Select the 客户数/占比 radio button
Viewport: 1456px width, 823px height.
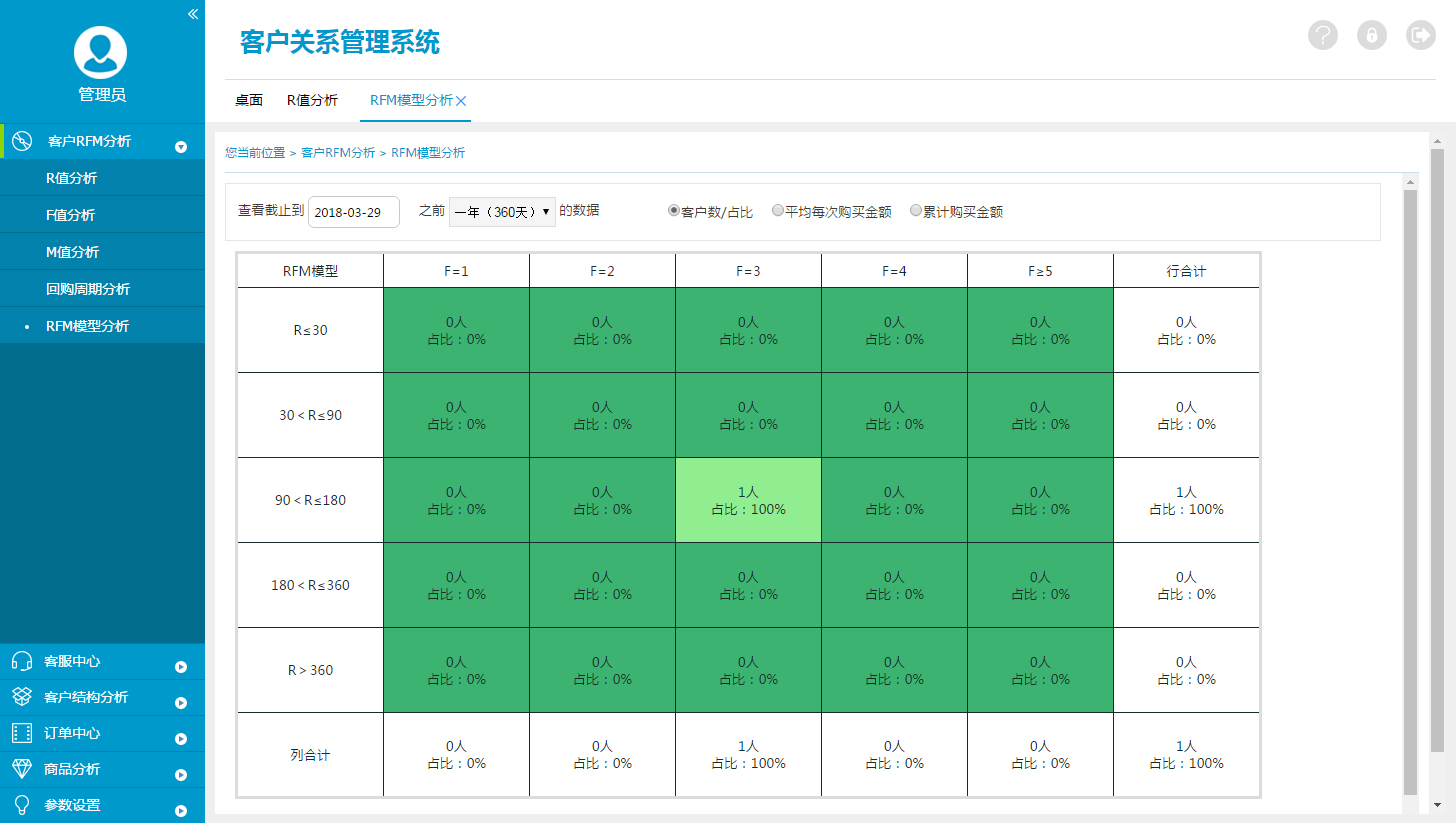coord(674,211)
